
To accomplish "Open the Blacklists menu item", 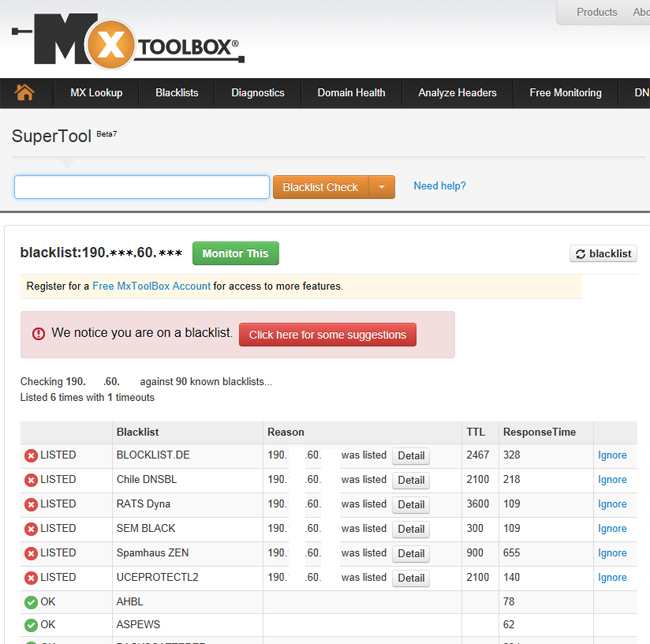I will [177, 92].
